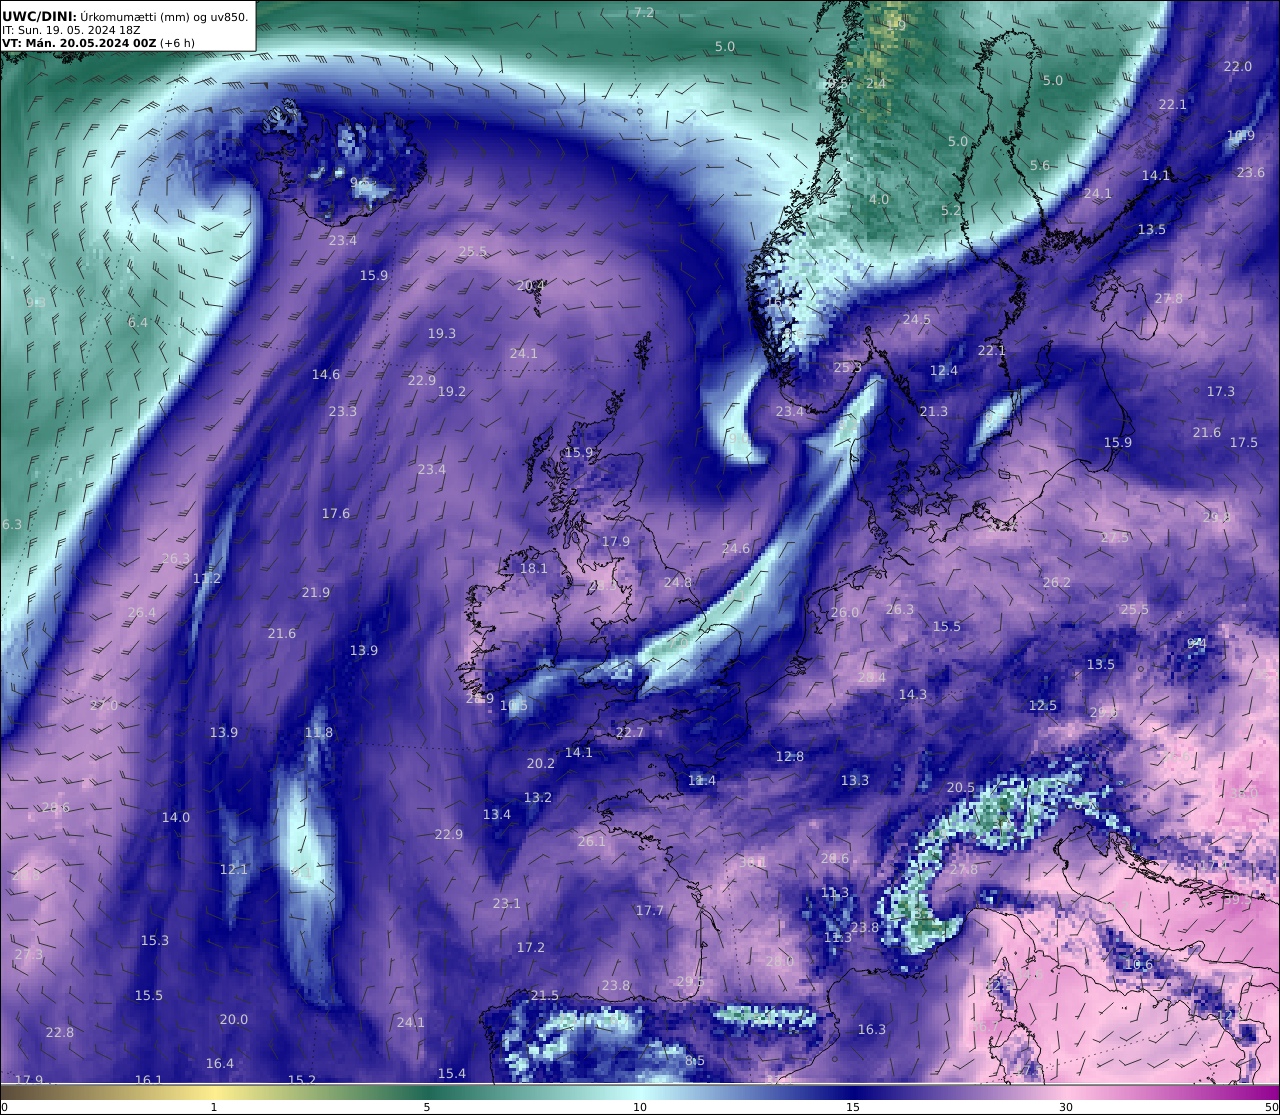Click the map value '17.2'

tap(531, 948)
